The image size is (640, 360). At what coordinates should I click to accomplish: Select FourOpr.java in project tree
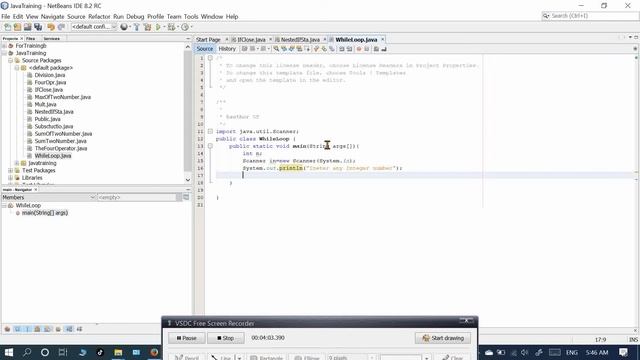tap(50, 82)
